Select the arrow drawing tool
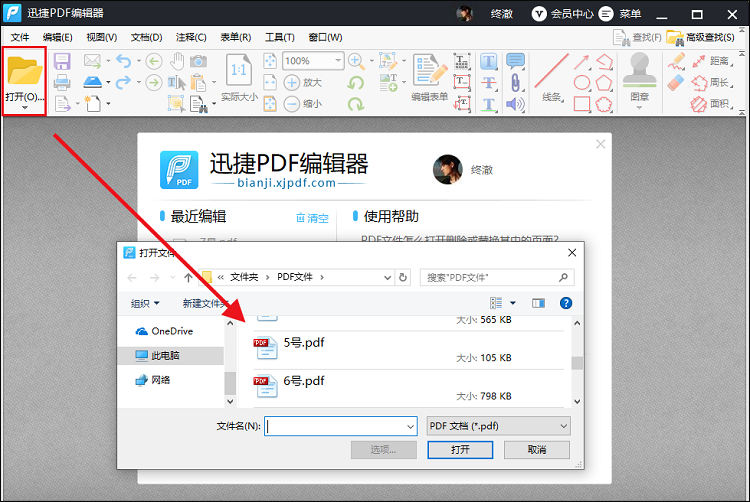 [582, 62]
